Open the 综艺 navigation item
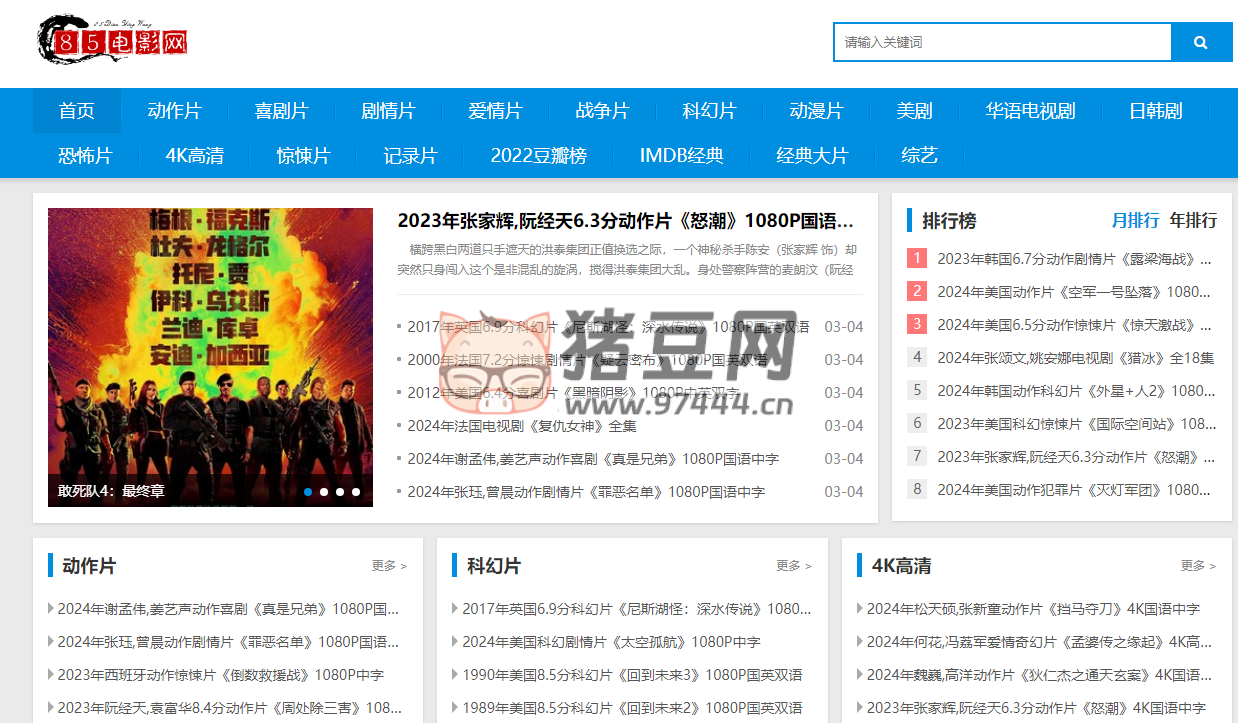Image resolution: width=1238 pixels, height=723 pixels. (919, 155)
